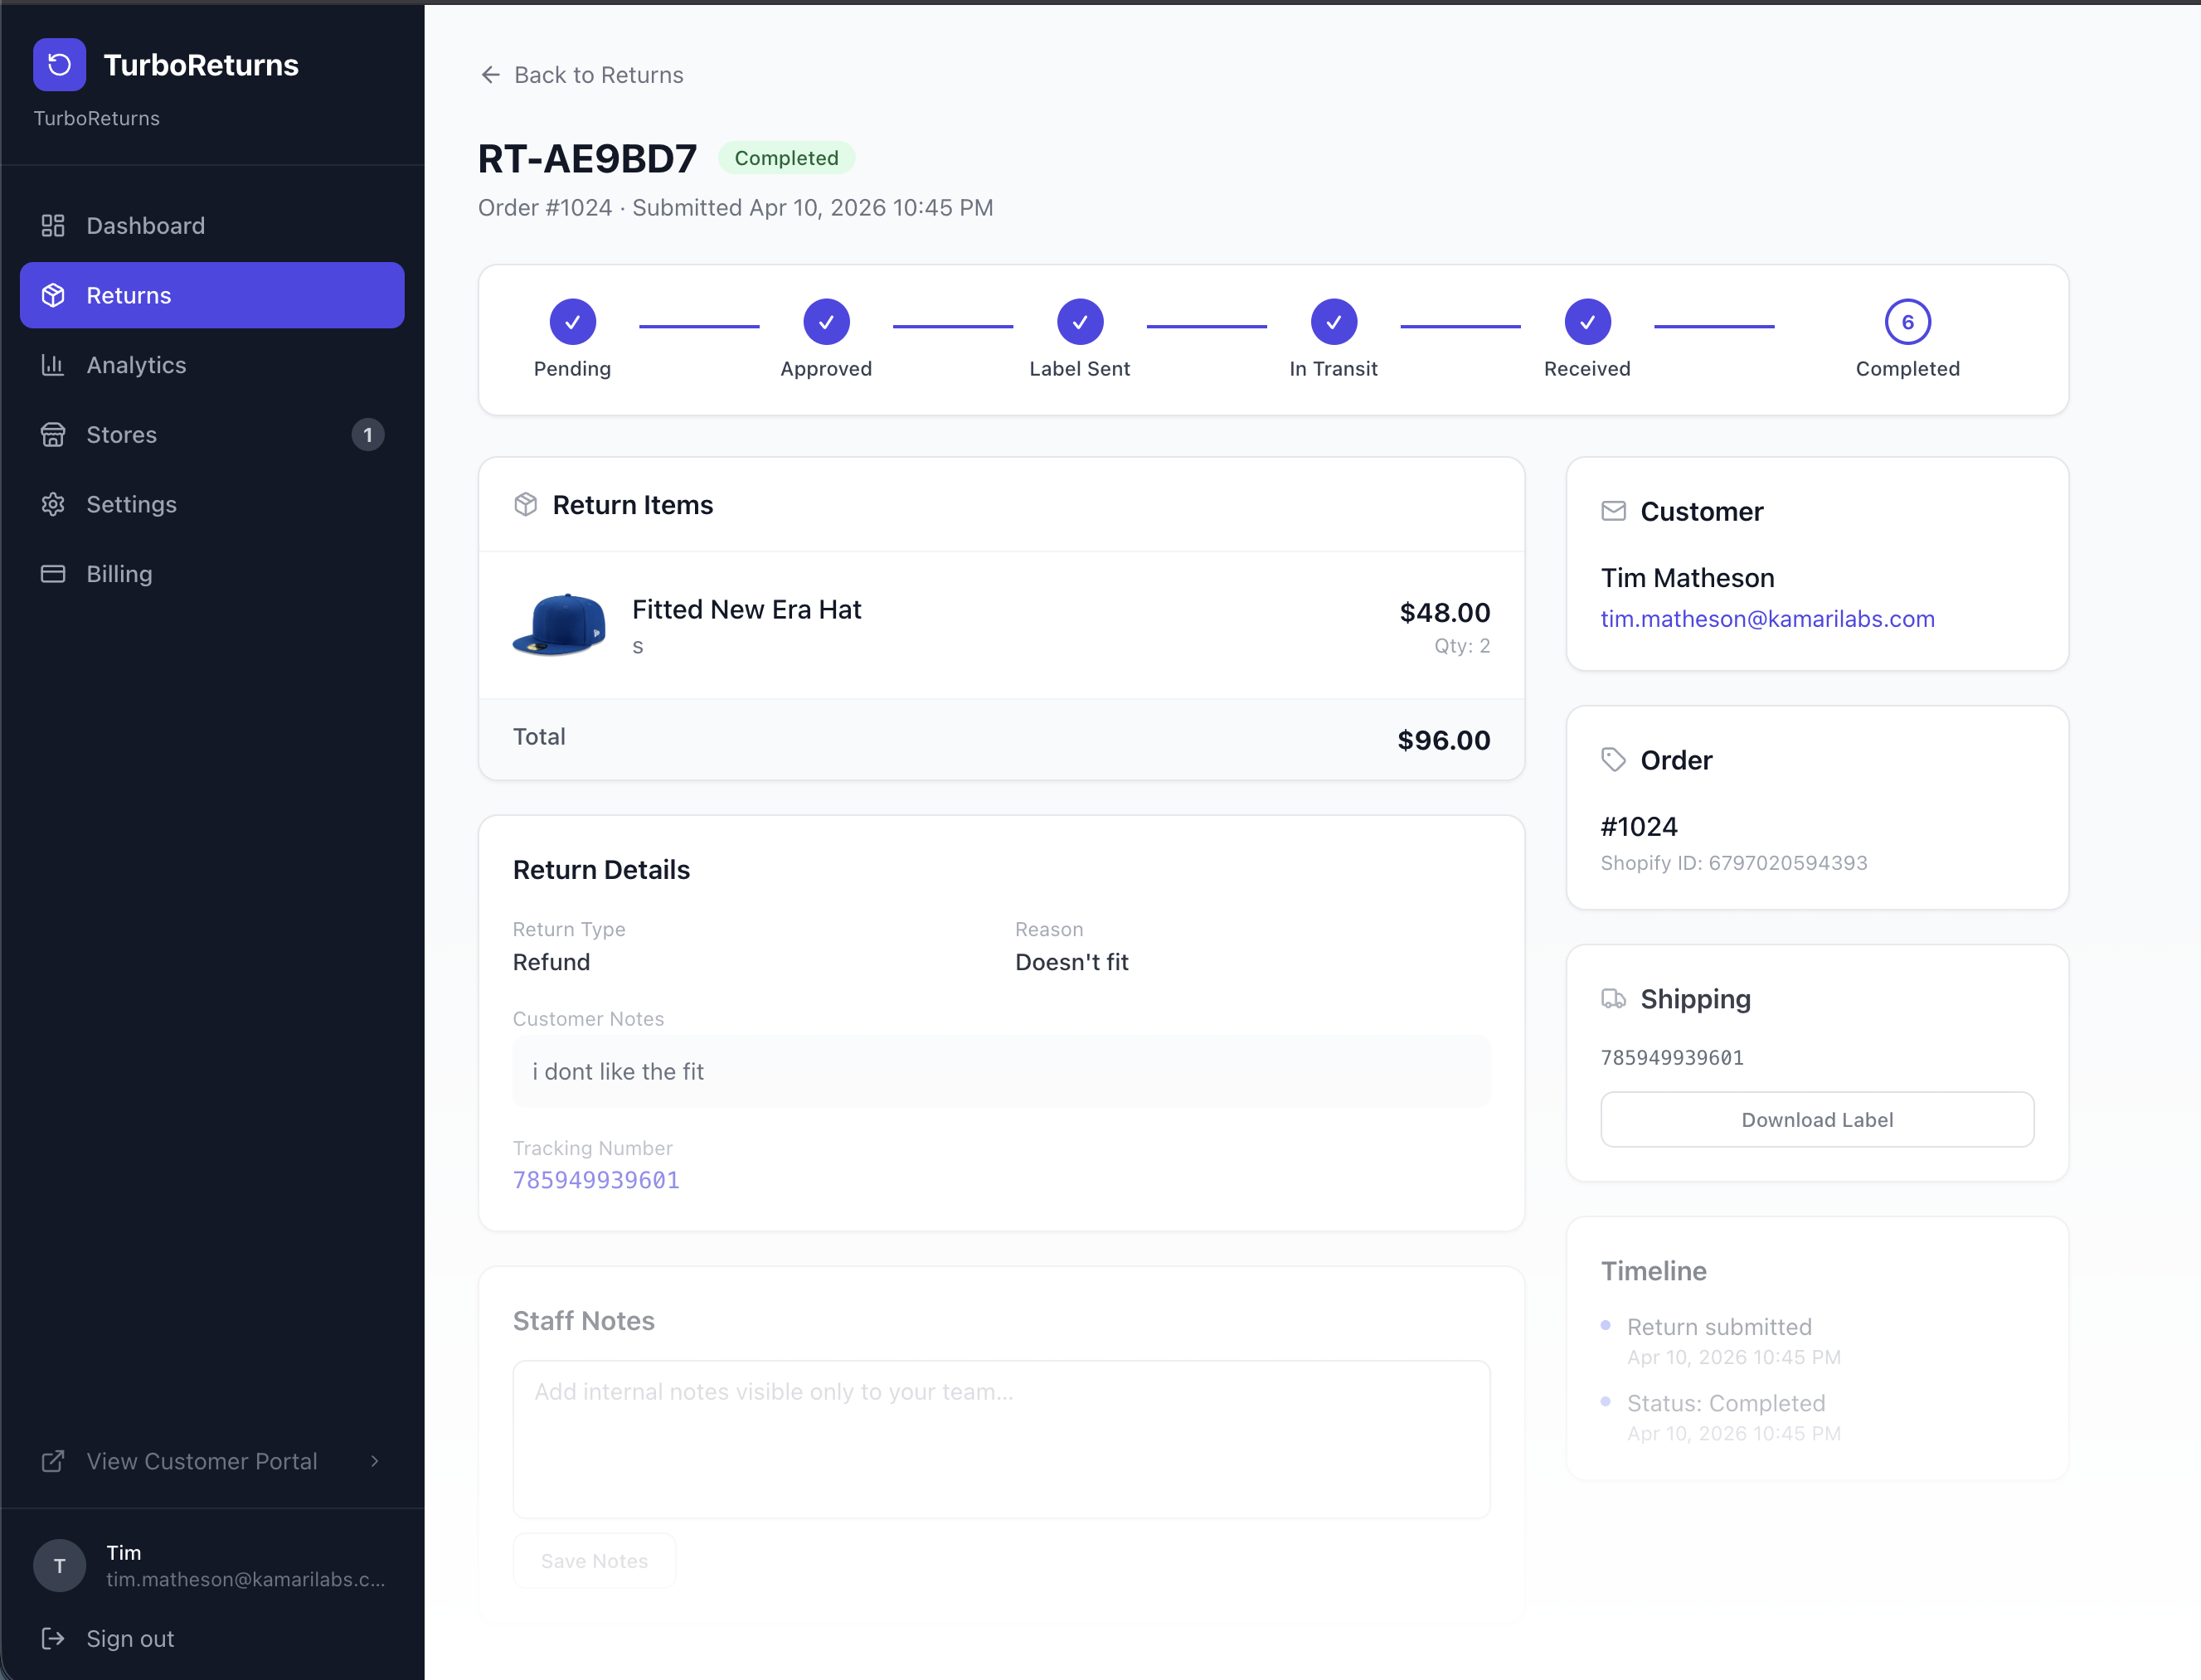Viewport: 2201px width, 1680px height.
Task: Open the customer email address link
Action: click(1767, 619)
